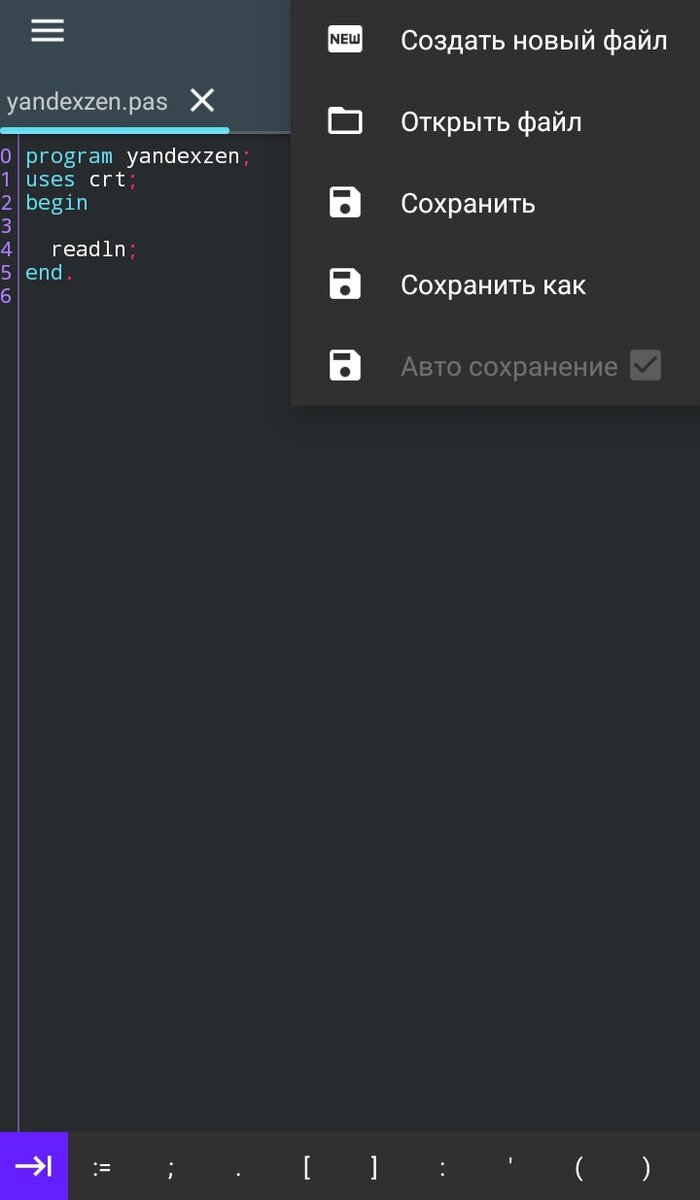Insert a semicolon from the symbol bar
Screen dimensions: 700x1200
click(170, 1167)
